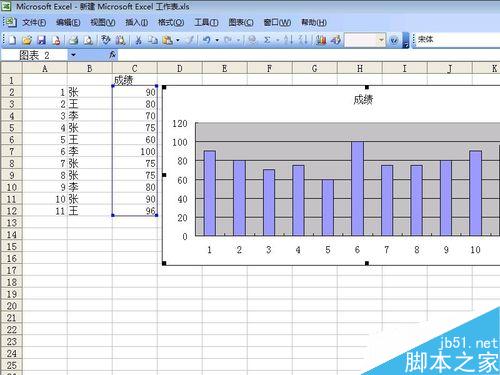Open the 插入(I) menu
Viewport: 500px width, 375px height.
(137, 23)
